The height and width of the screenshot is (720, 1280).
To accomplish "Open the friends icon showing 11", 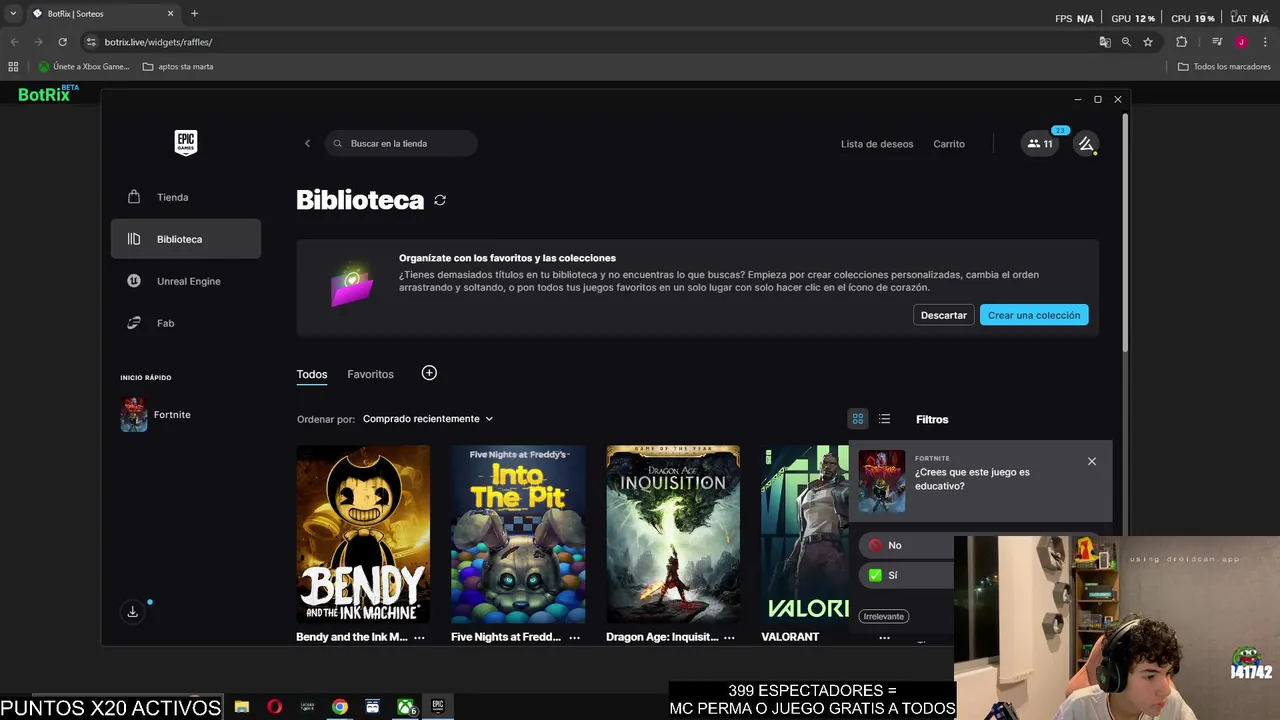I will coord(1040,144).
